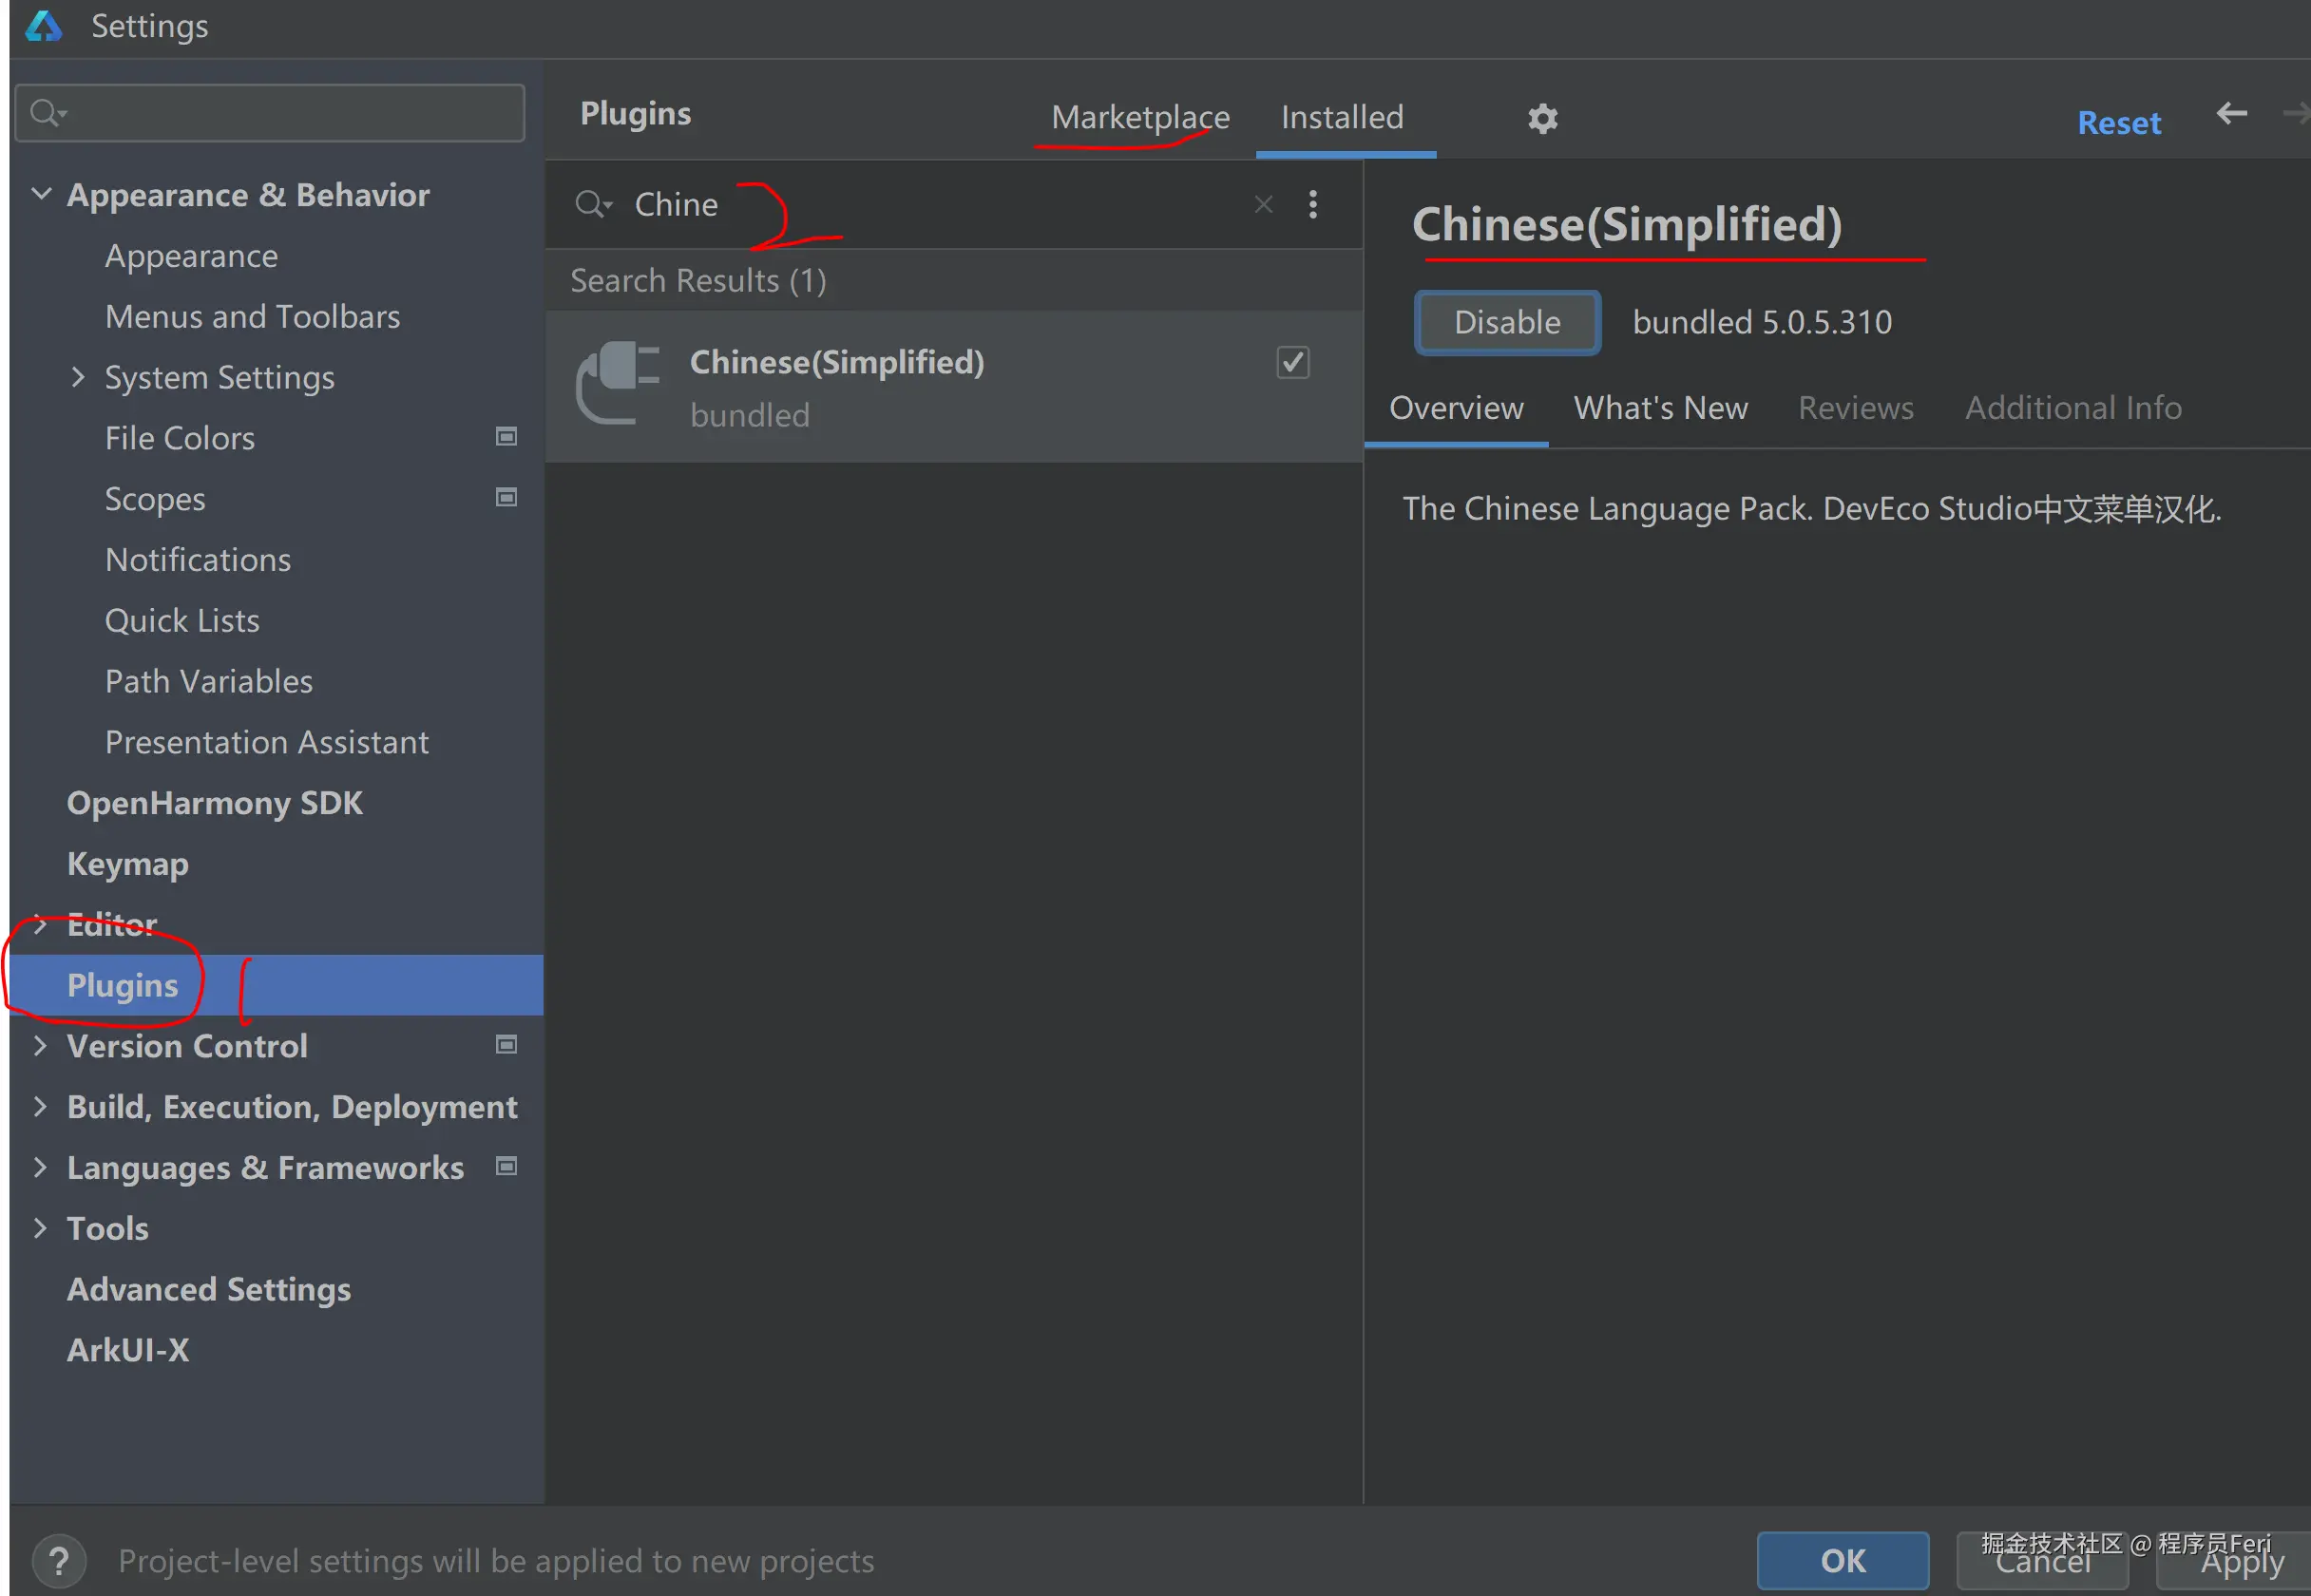Clear the plugin search text
The width and height of the screenshot is (2311, 1596).
(1264, 205)
